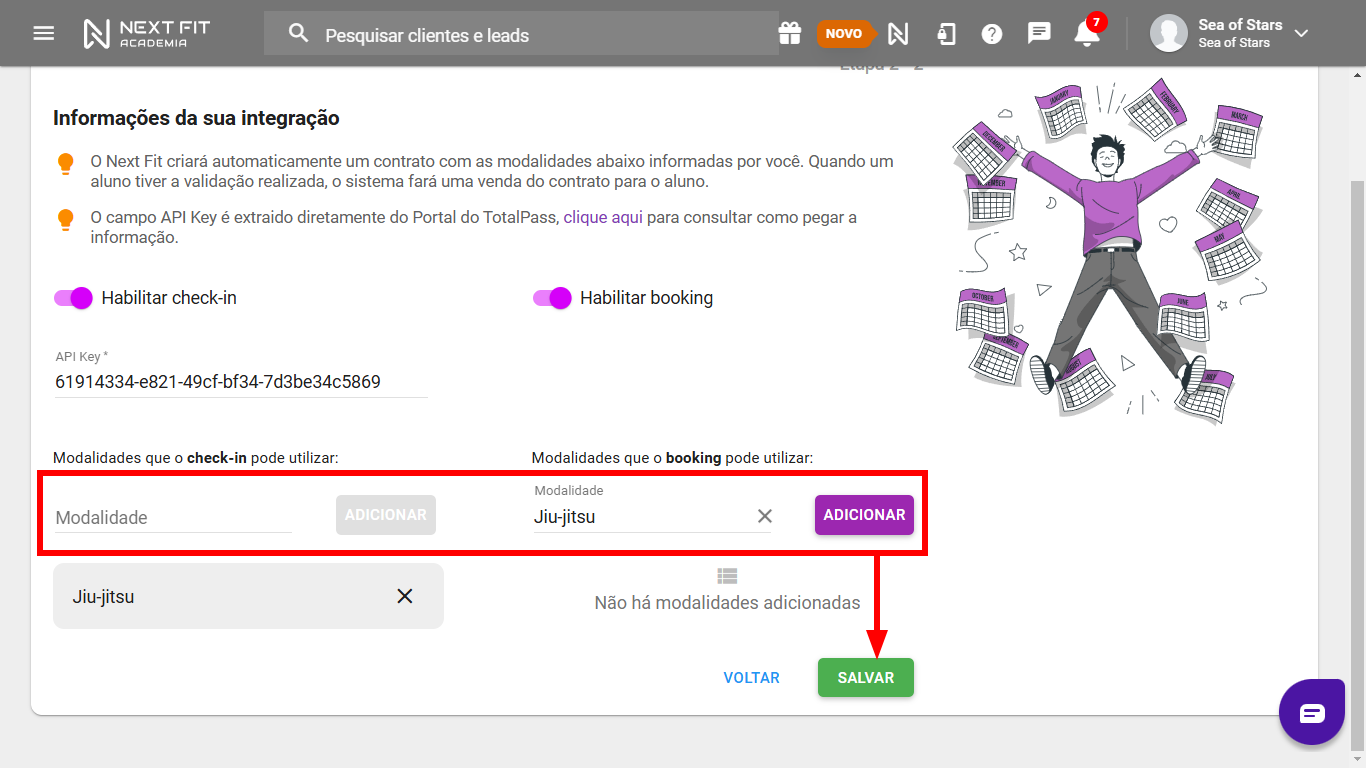The height and width of the screenshot is (768, 1366).
Task: Follow the clique aqui link
Action: pyautogui.click(x=603, y=217)
